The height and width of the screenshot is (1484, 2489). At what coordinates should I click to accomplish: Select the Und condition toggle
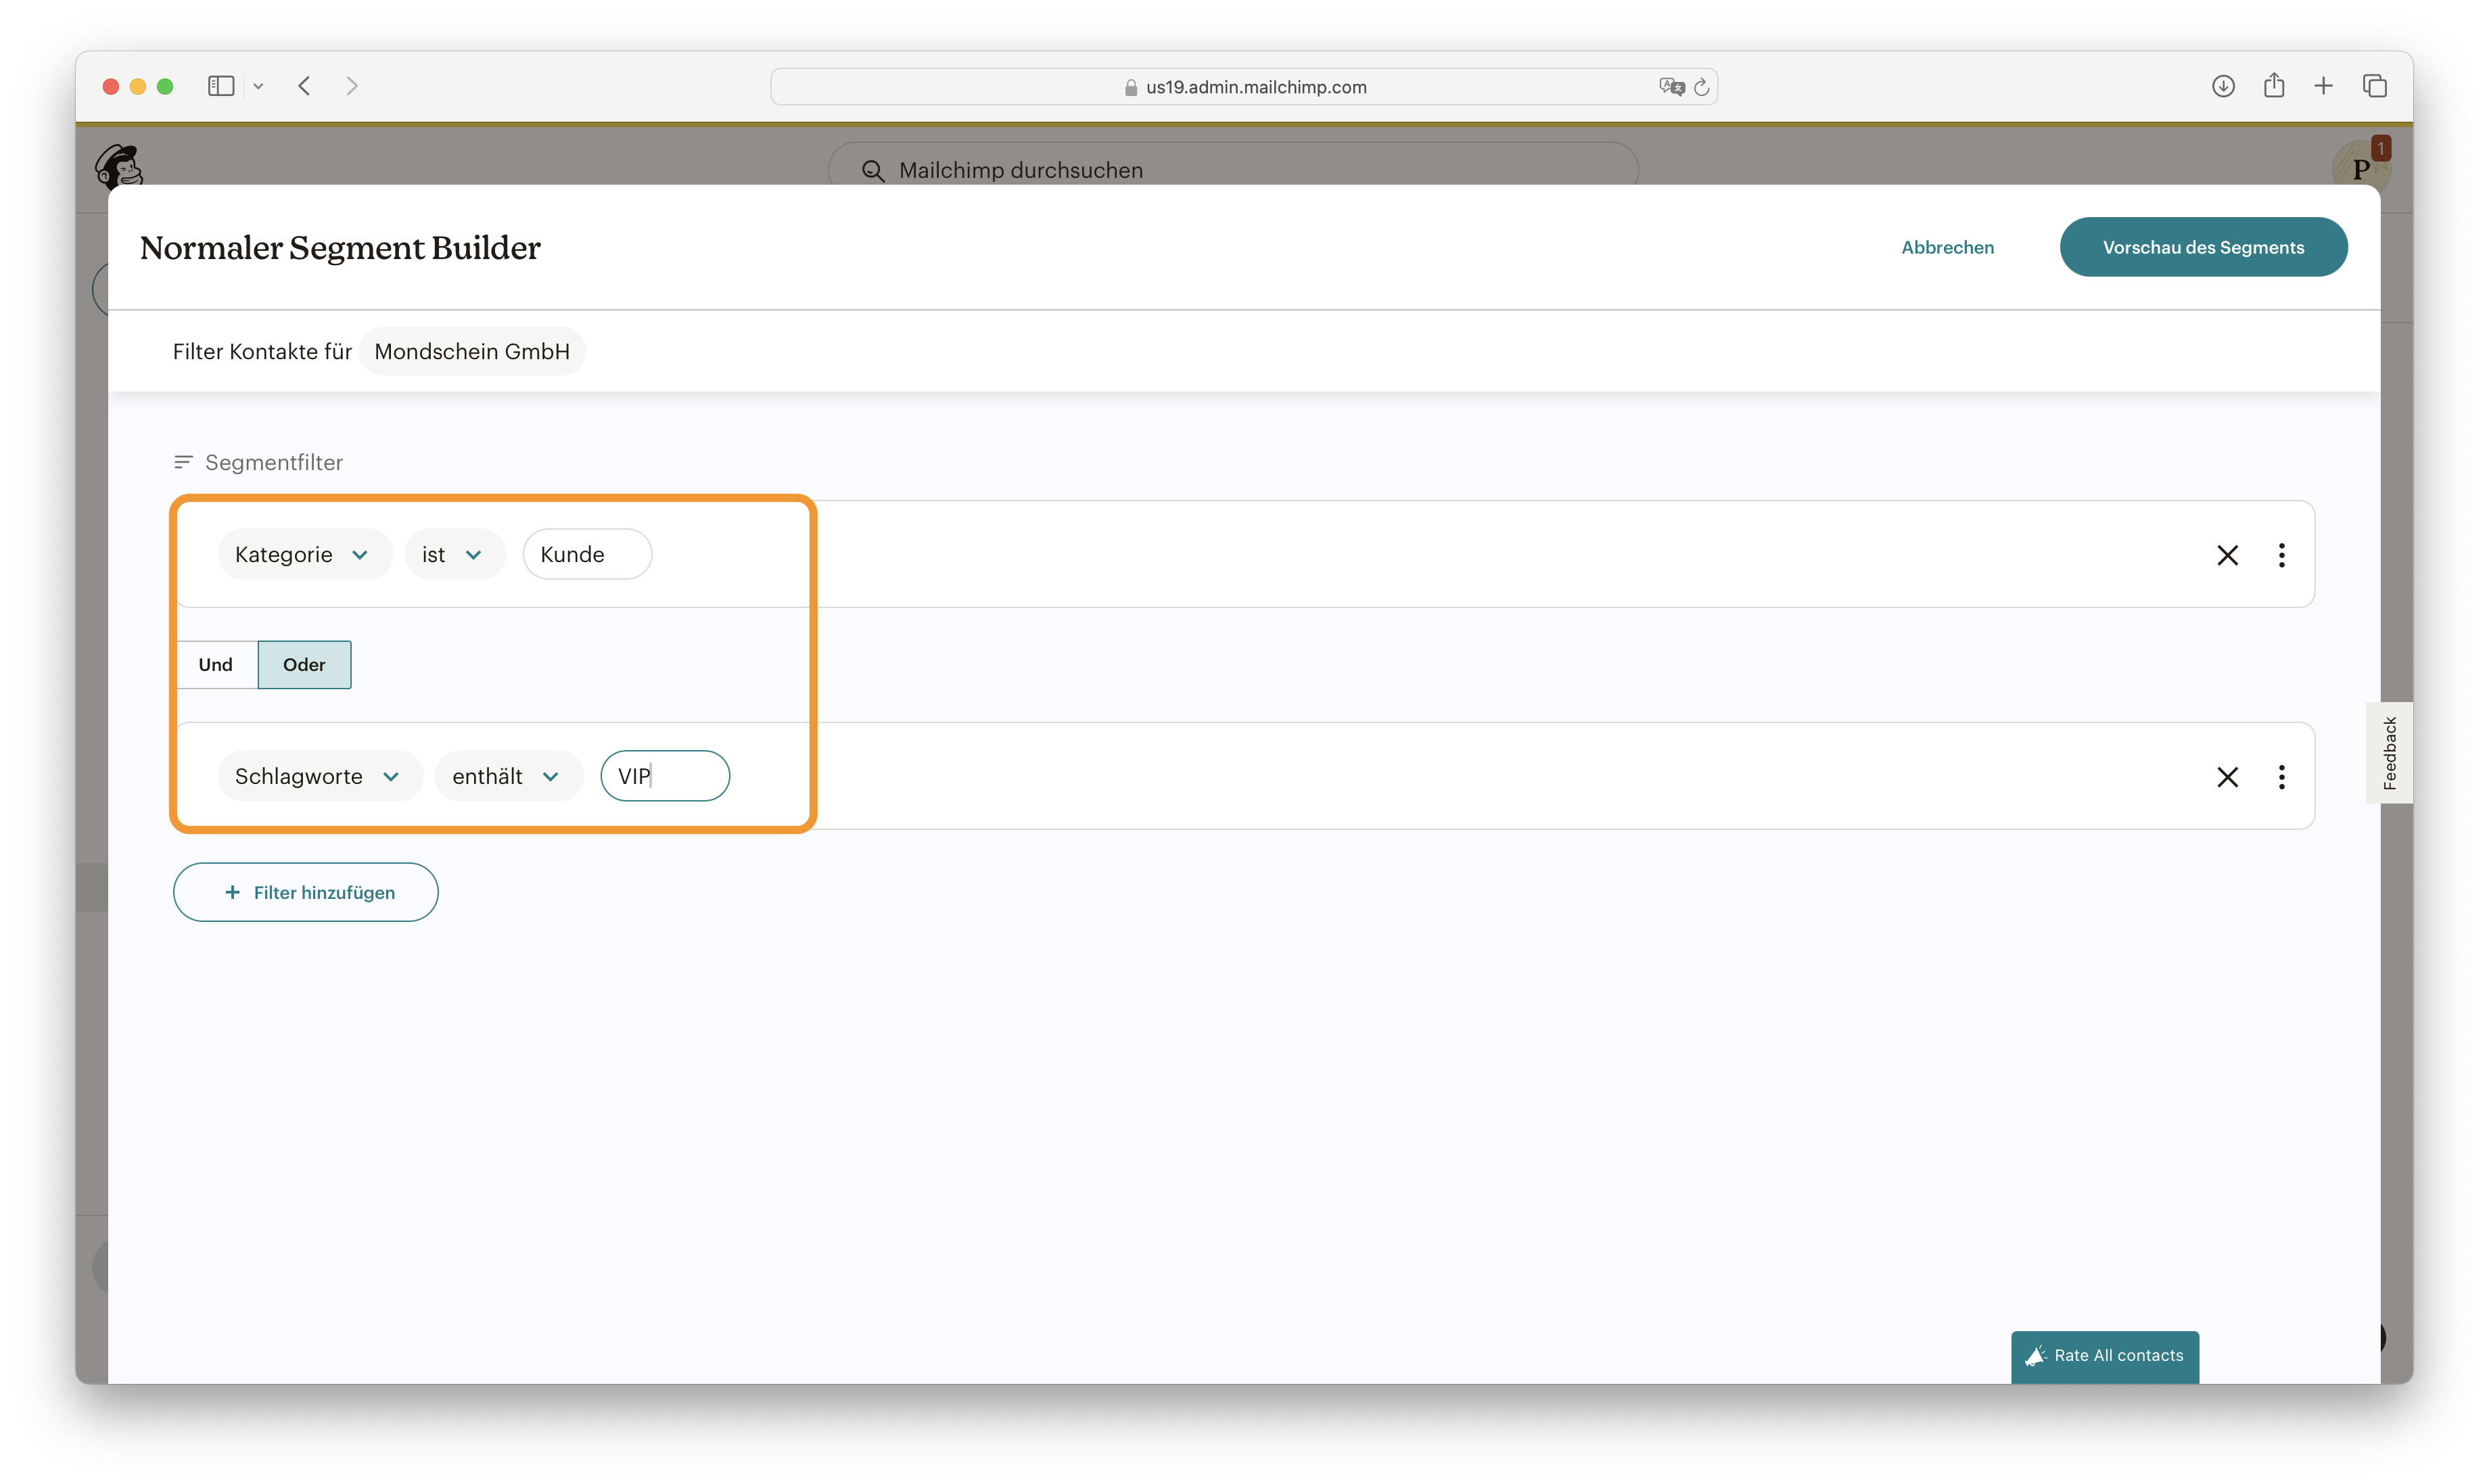click(215, 665)
